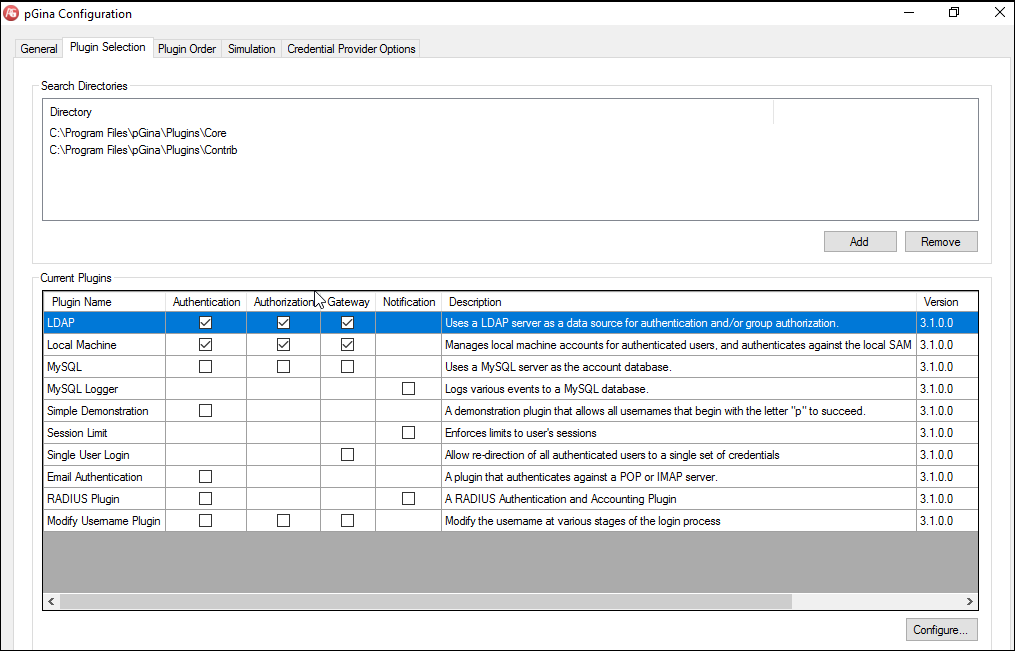This screenshot has width=1015, height=651.
Task: Enable Session Limit Notification checkbox
Action: click(x=408, y=432)
